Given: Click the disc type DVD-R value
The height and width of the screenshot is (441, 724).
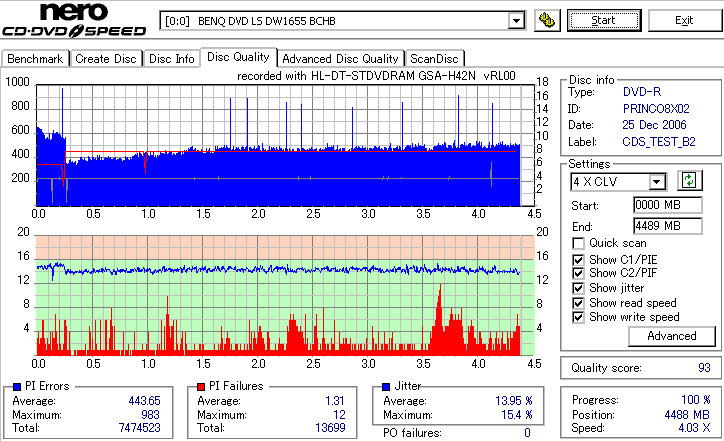Looking at the screenshot, I should pos(642,92).
